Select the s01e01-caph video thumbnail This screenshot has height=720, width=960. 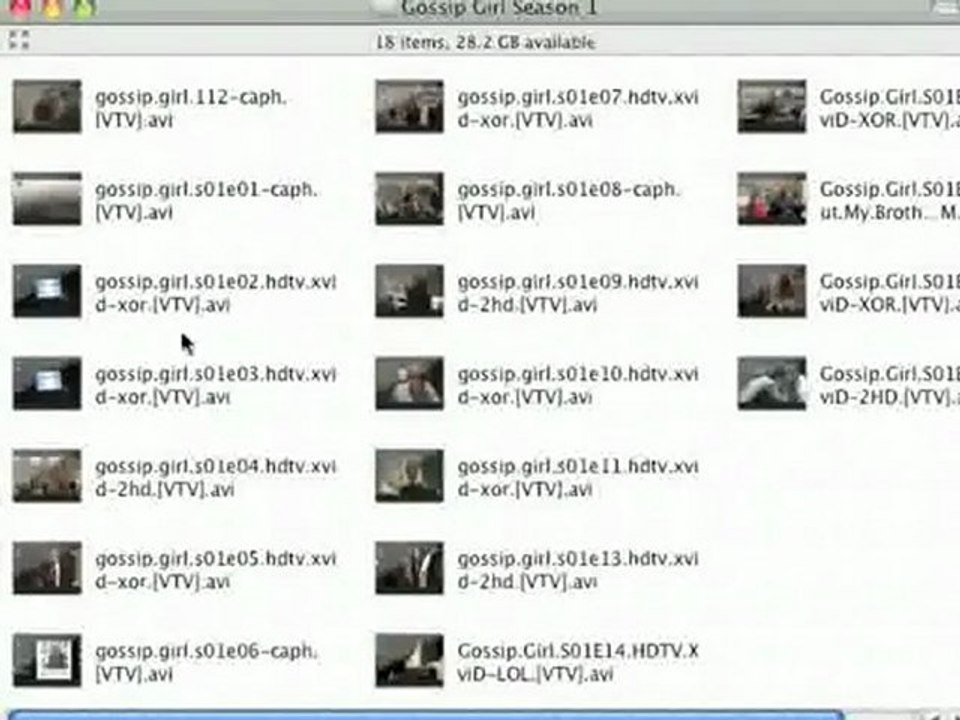(x=47, y=199)
